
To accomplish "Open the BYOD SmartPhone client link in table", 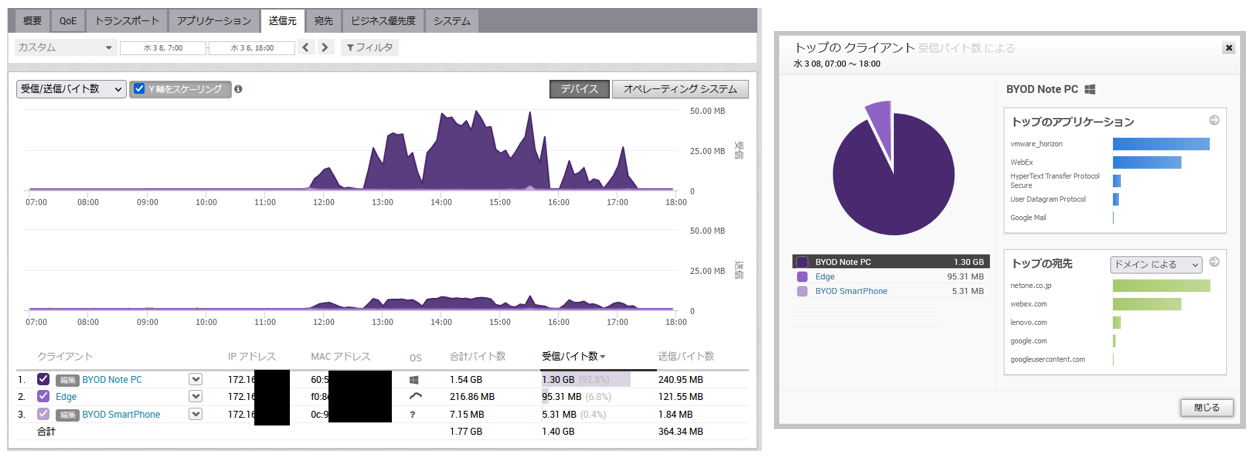I will pos(120,413).
